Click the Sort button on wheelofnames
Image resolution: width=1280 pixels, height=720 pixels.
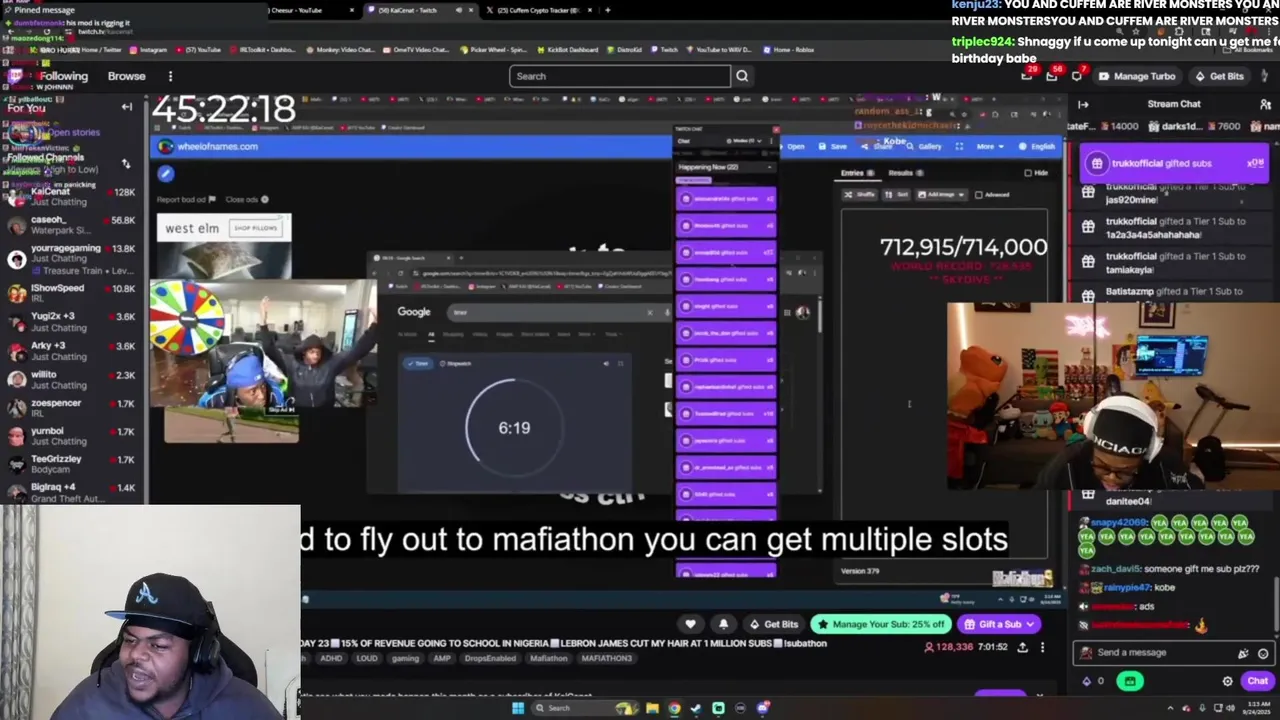897,195
